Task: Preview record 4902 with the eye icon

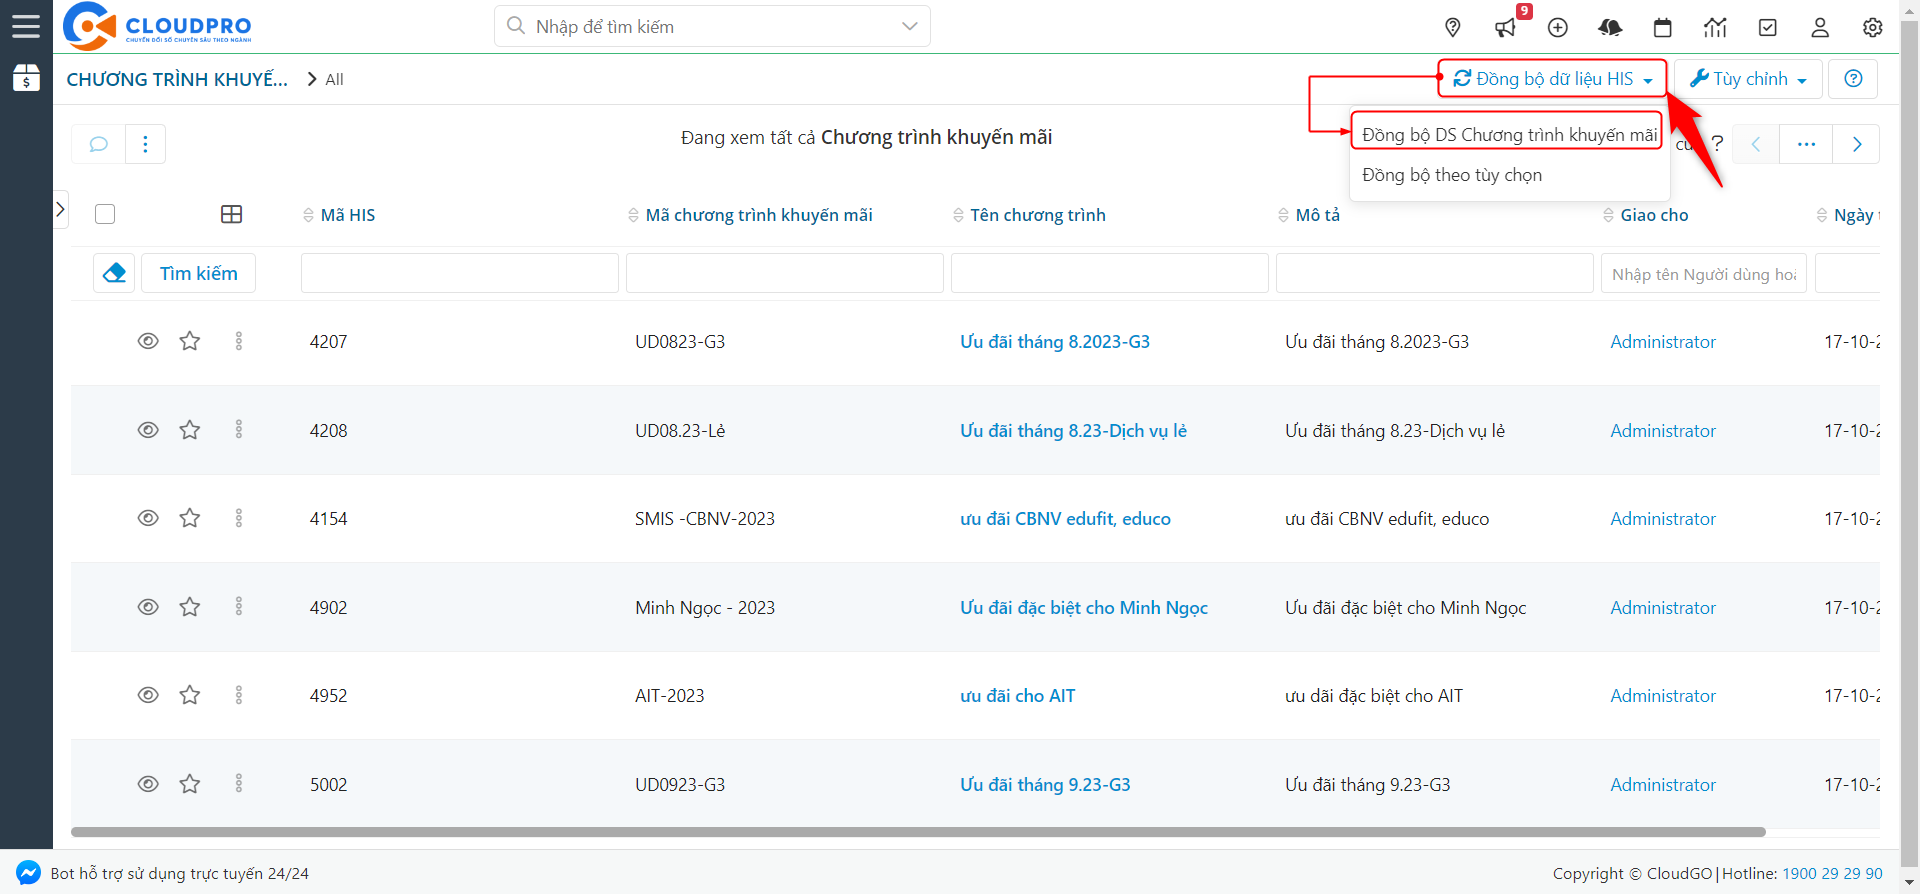Action: [x=148, y=607]
